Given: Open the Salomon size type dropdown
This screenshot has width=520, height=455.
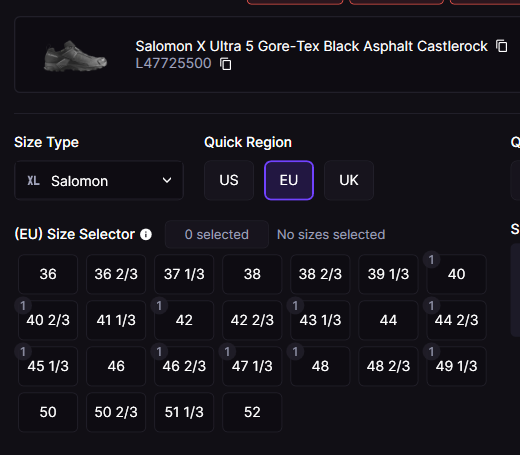Looking at the screenshot, I should click(x=99, y=180).
